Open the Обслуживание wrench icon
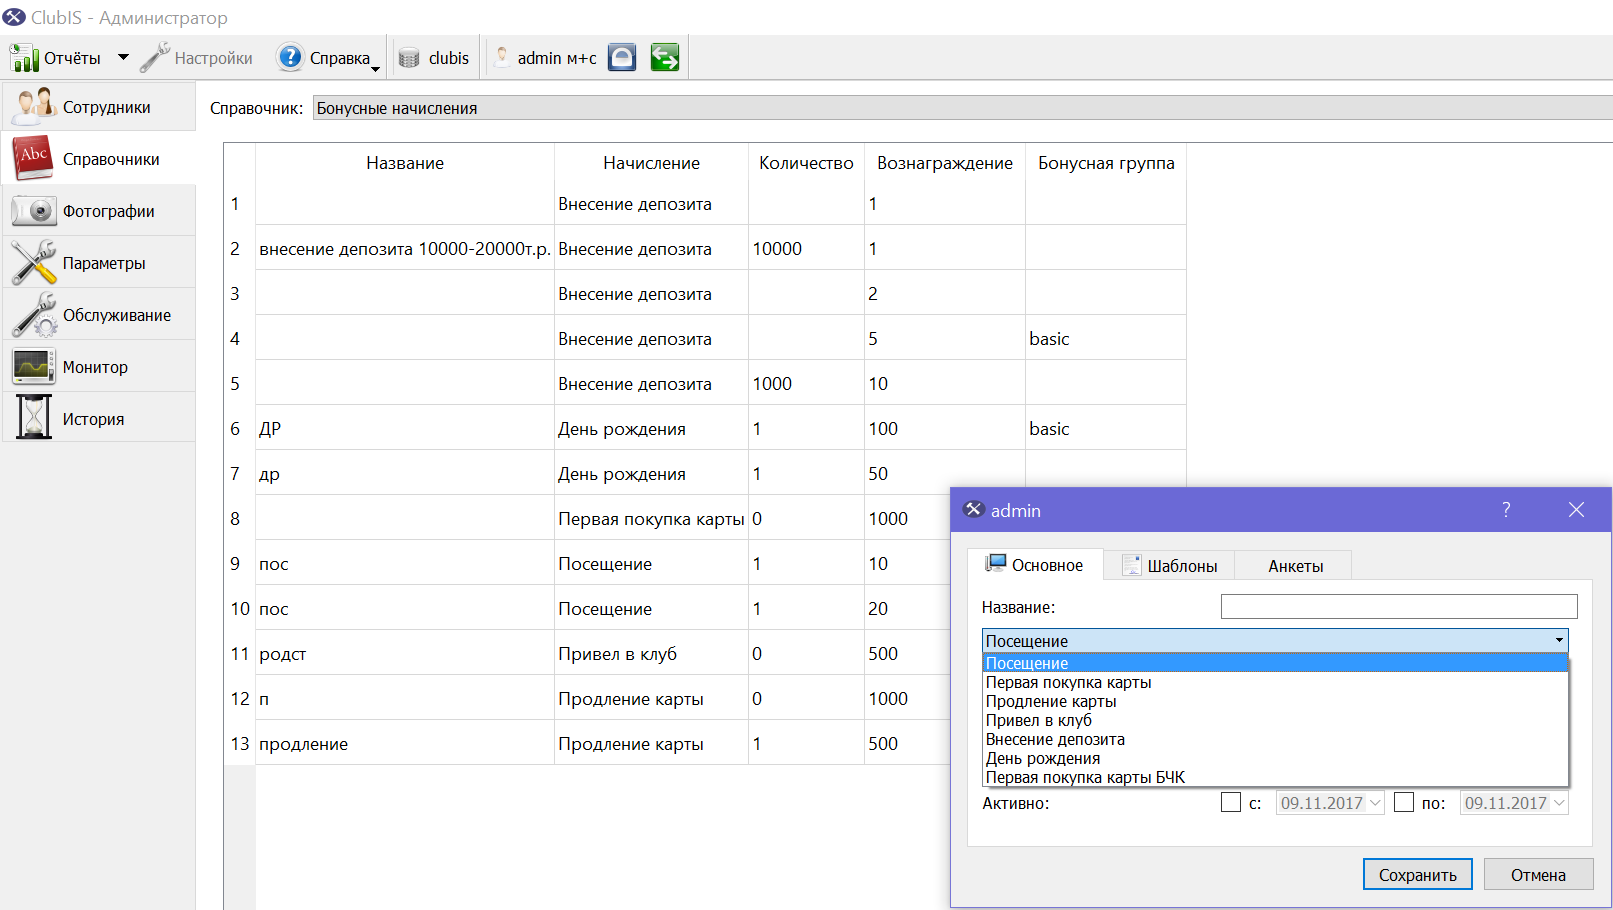1613x910 pixels. pyautogui.click(x=34, y=315)
